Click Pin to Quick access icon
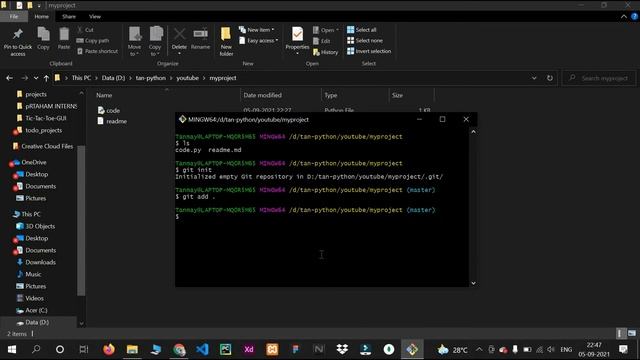The width and height of the screenshot is (640, 360). pos(18,41)
